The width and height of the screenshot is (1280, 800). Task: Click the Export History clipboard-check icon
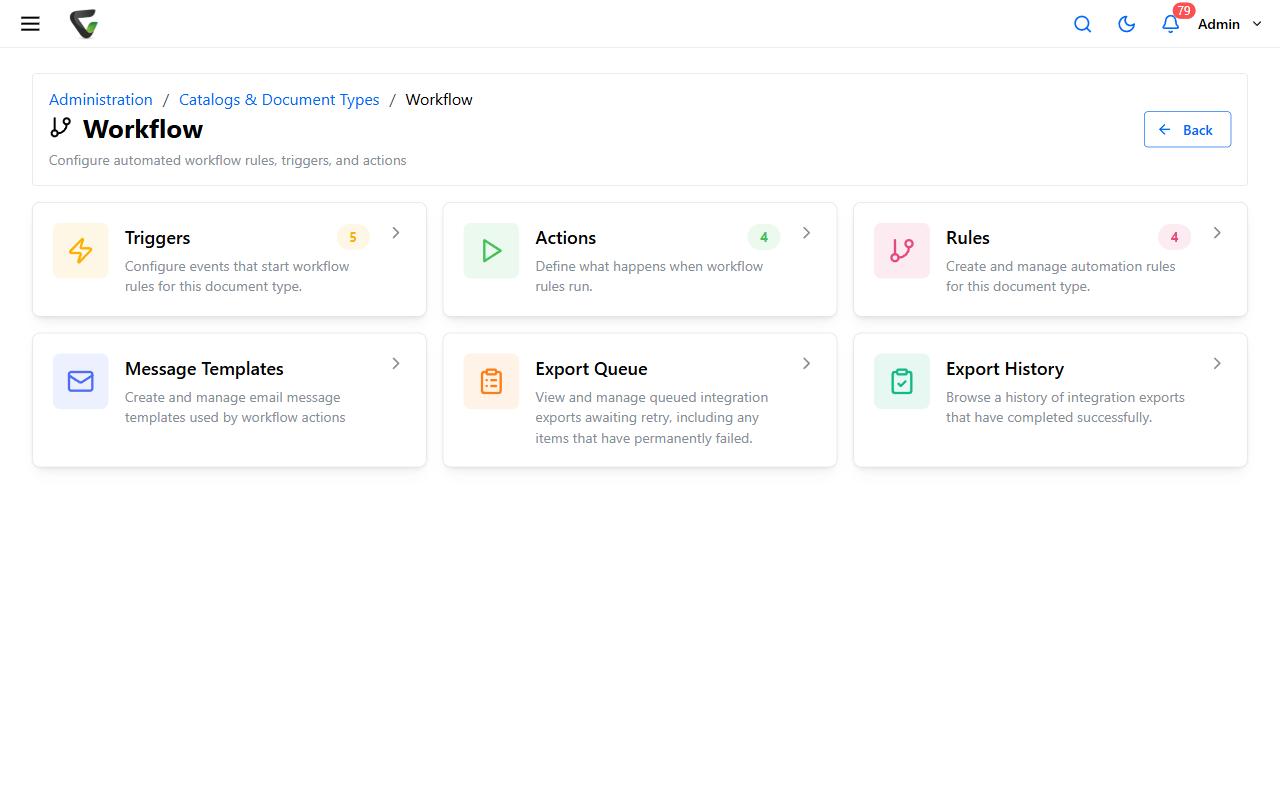[902, 381]
